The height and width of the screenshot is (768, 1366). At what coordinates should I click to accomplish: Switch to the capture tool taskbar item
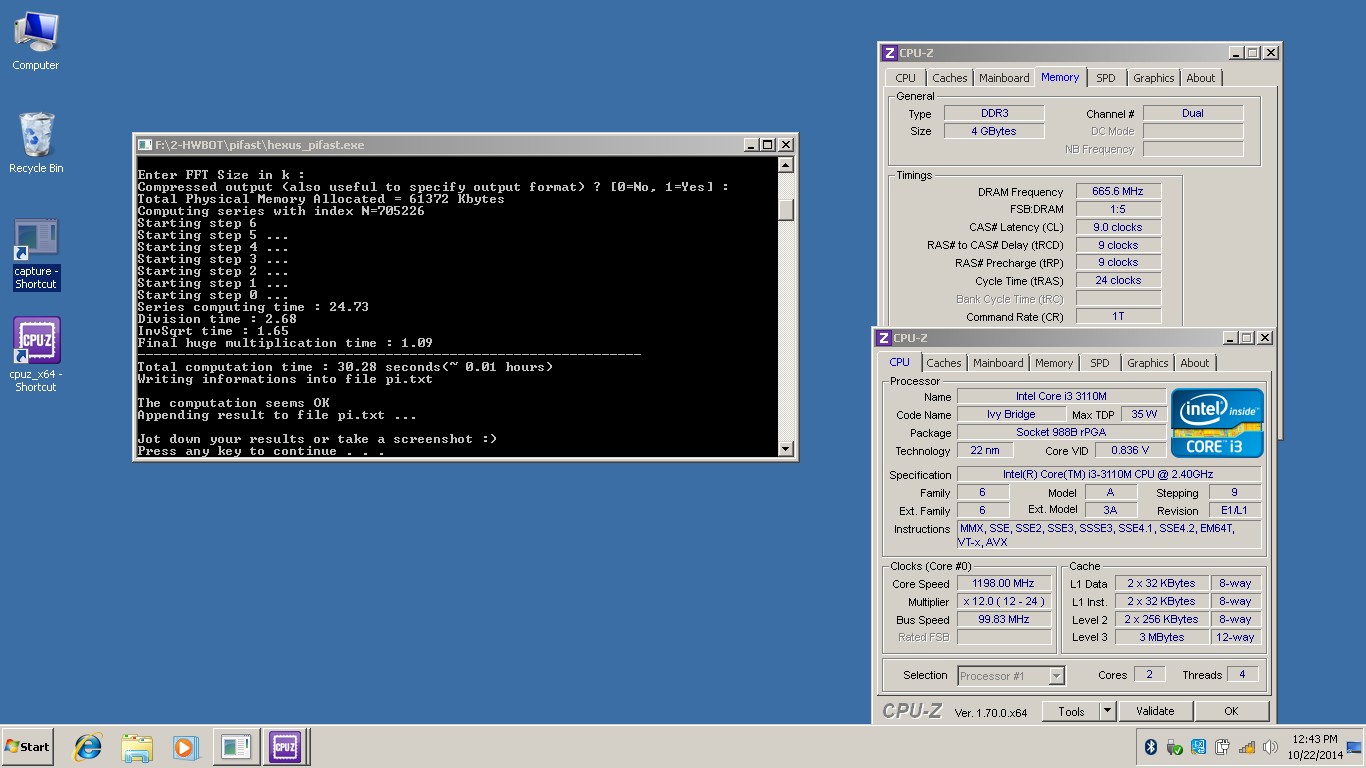235,746
